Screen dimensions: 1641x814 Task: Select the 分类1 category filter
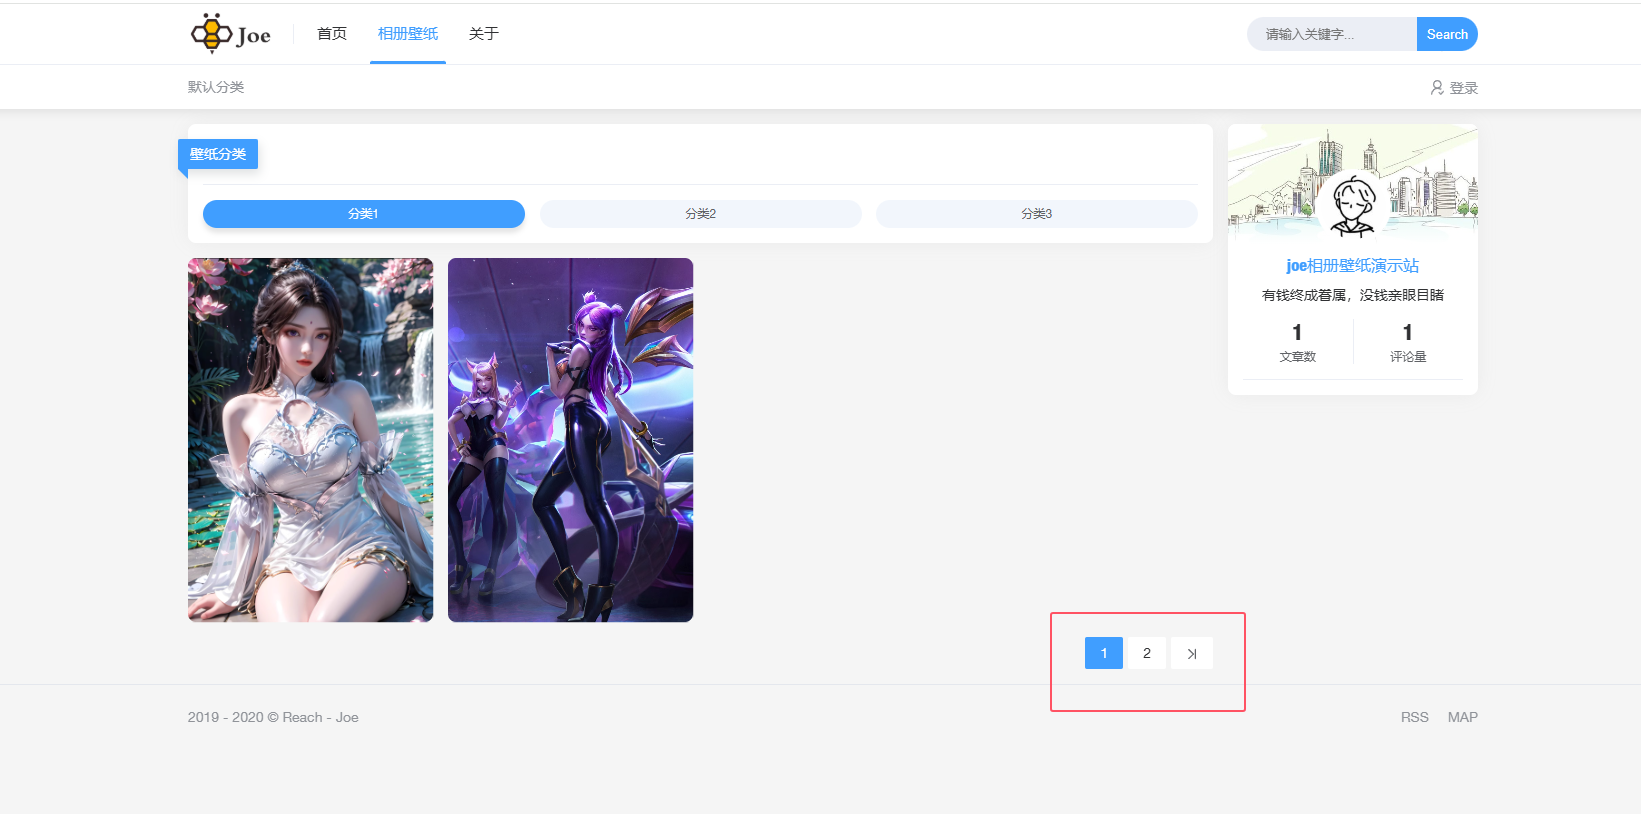coord(363,214)
